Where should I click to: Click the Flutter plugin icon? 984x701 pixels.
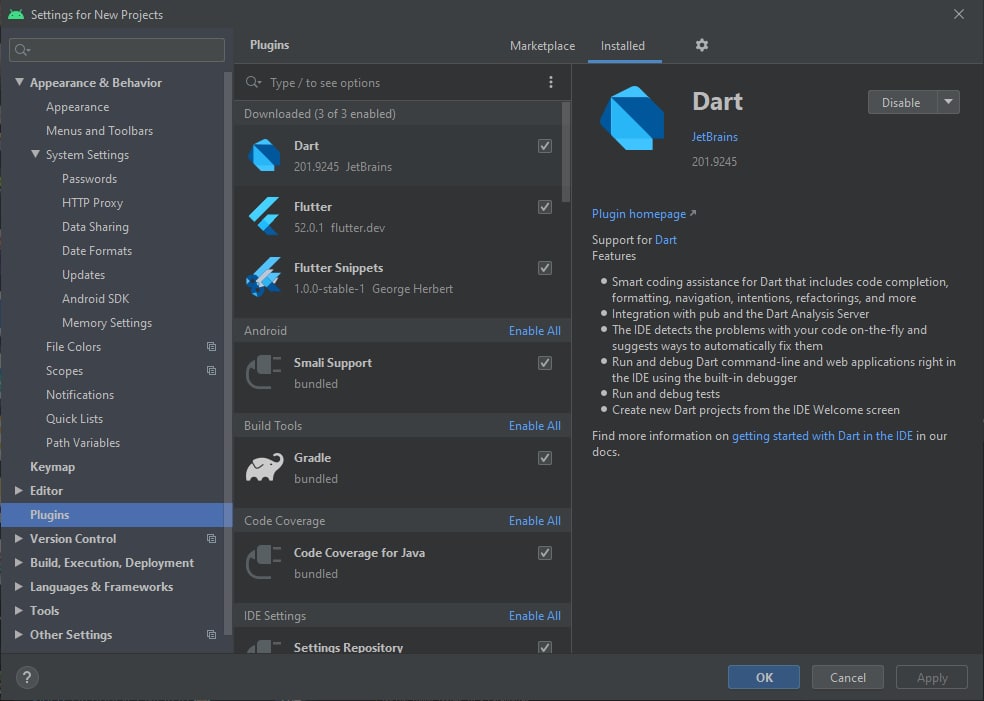[x=264, y=216]
